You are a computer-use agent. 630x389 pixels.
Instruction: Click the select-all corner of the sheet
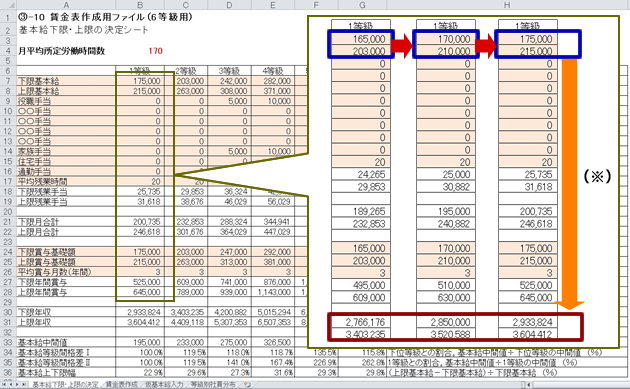8,5
